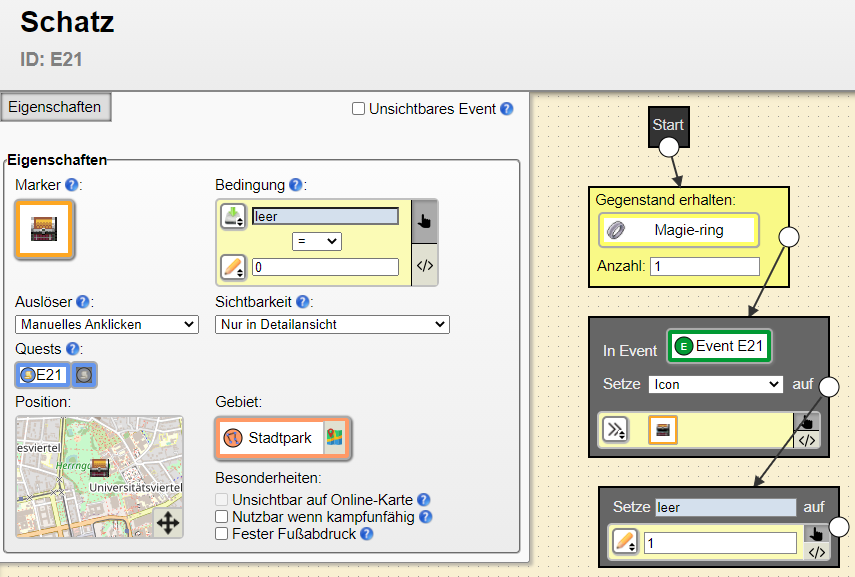This screenshot has width=855, height=577.
Task: Click the move arrows icon on map
Action: pyautogui.click(x=168, y=522)
